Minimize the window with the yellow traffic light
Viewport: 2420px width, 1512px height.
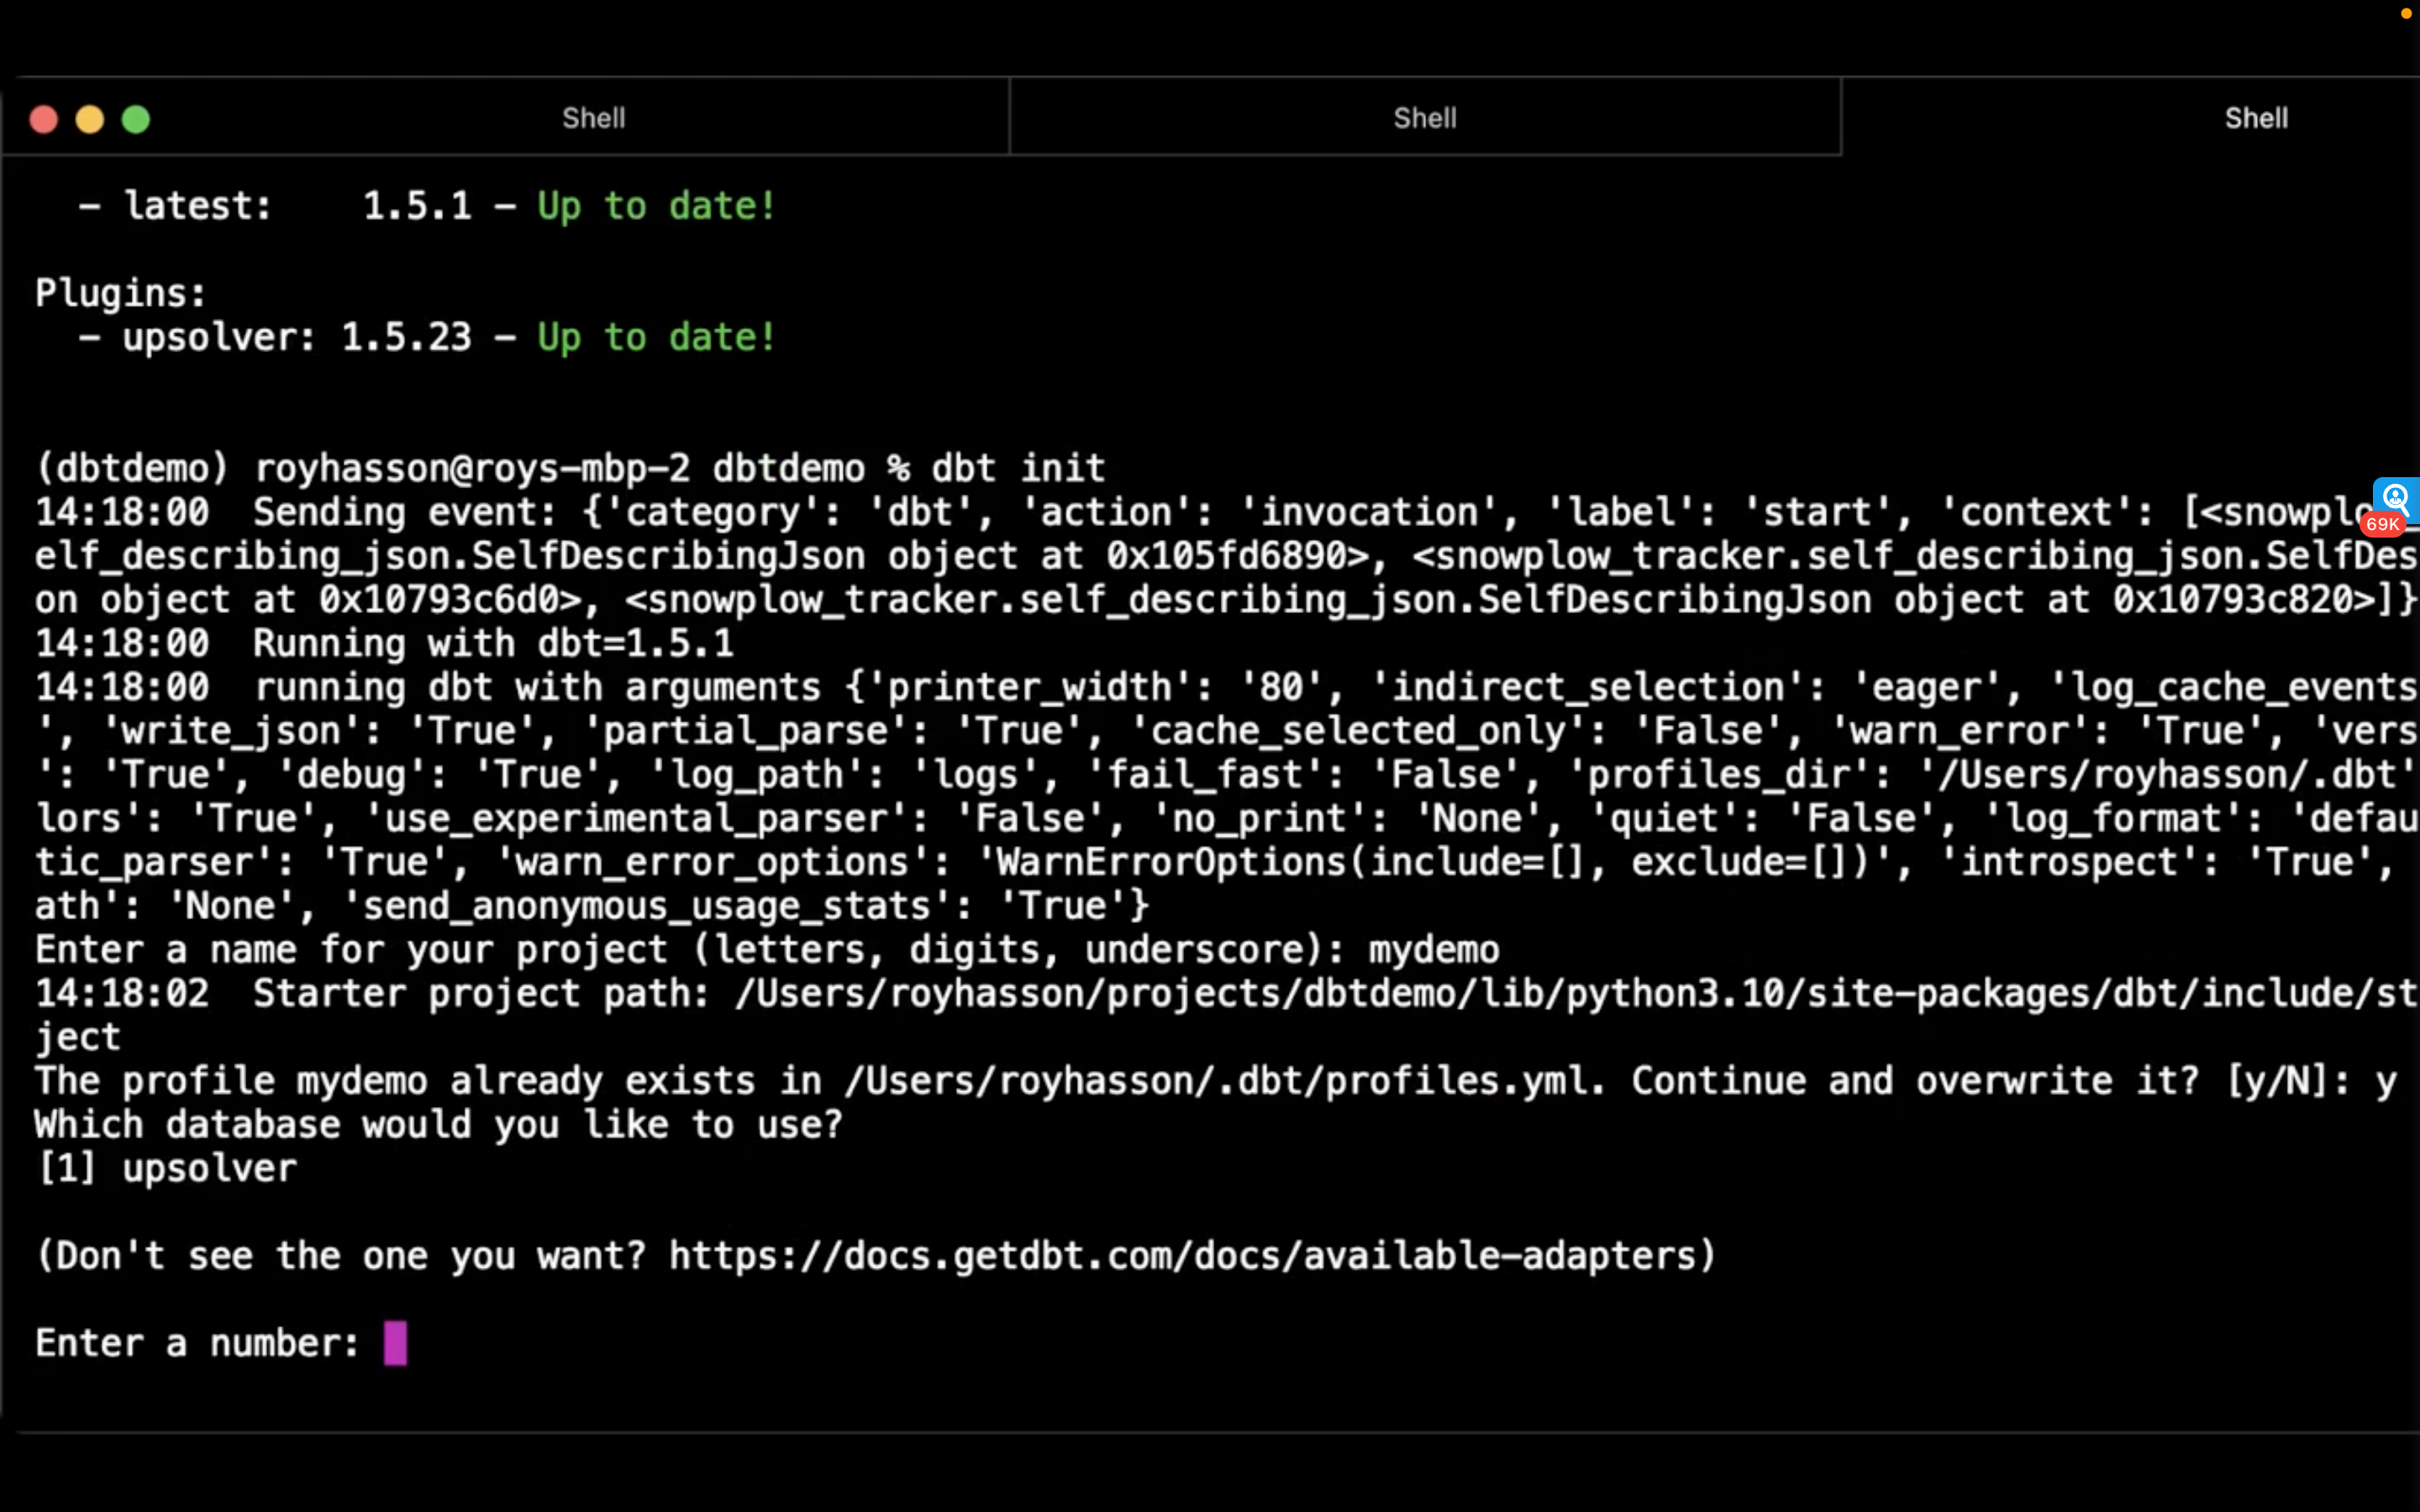90,118
